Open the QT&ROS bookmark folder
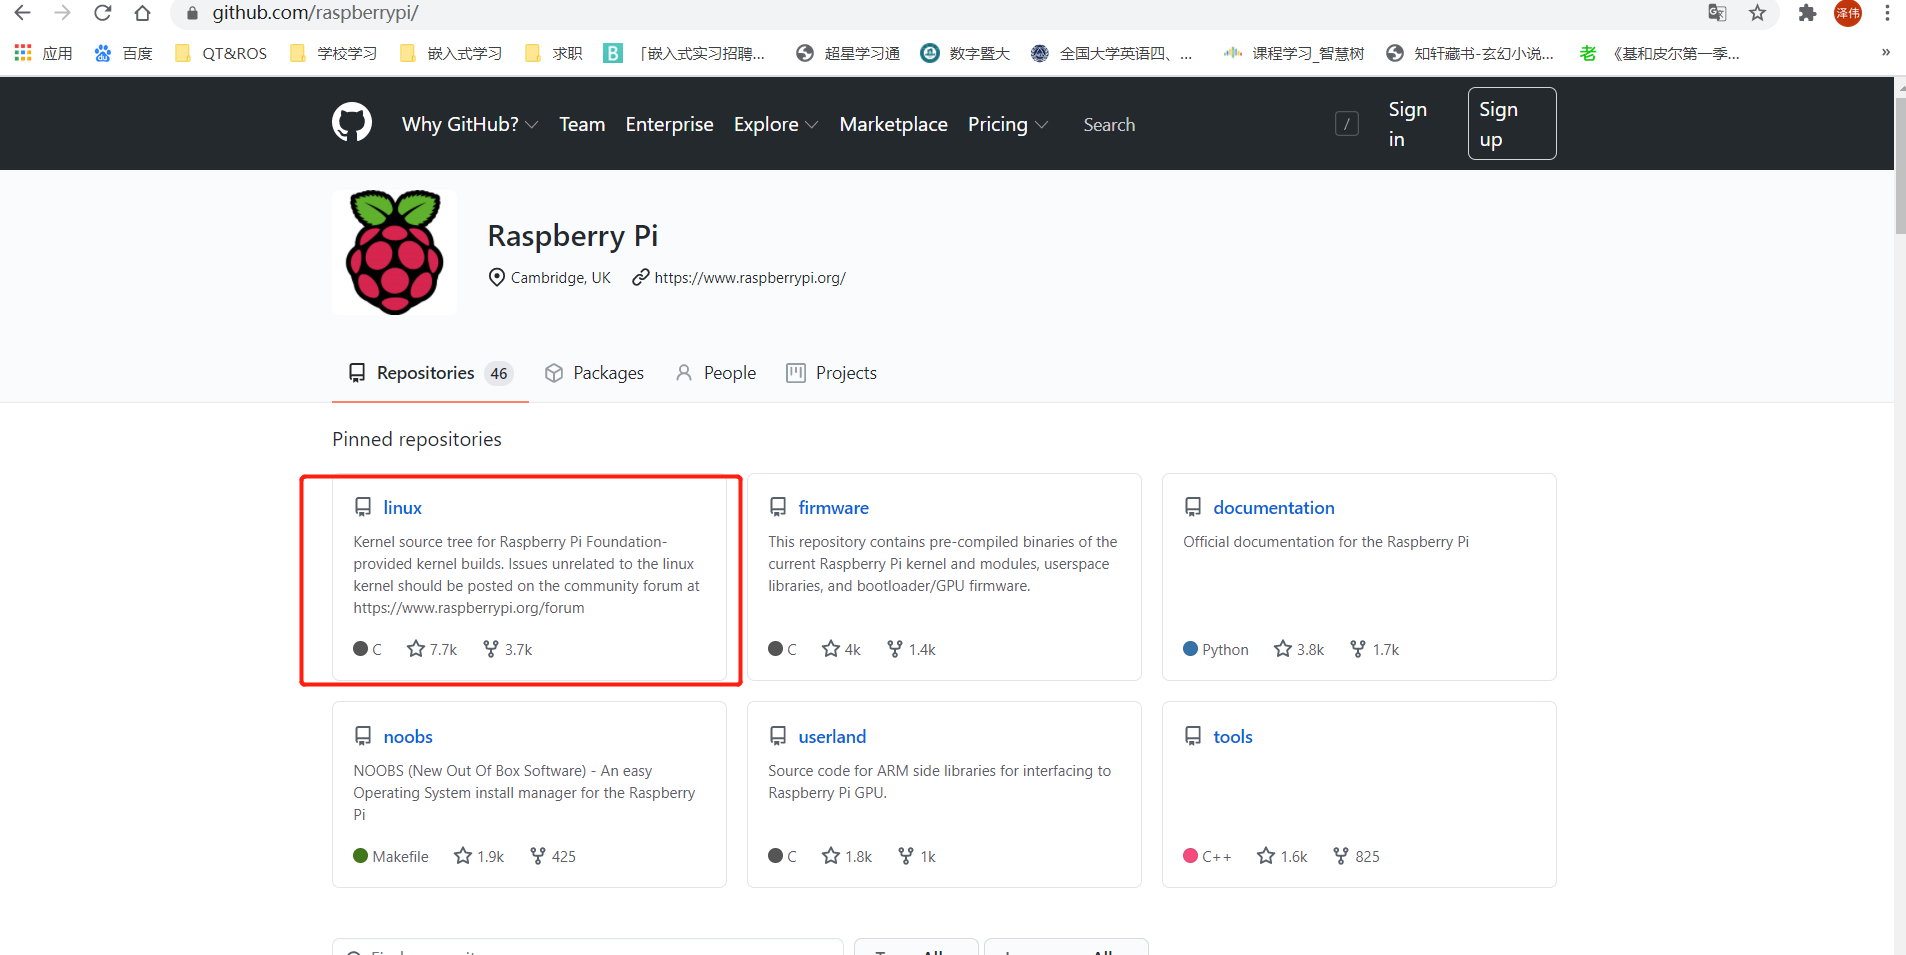This screenshot has width=1906, height=955. 220,53
